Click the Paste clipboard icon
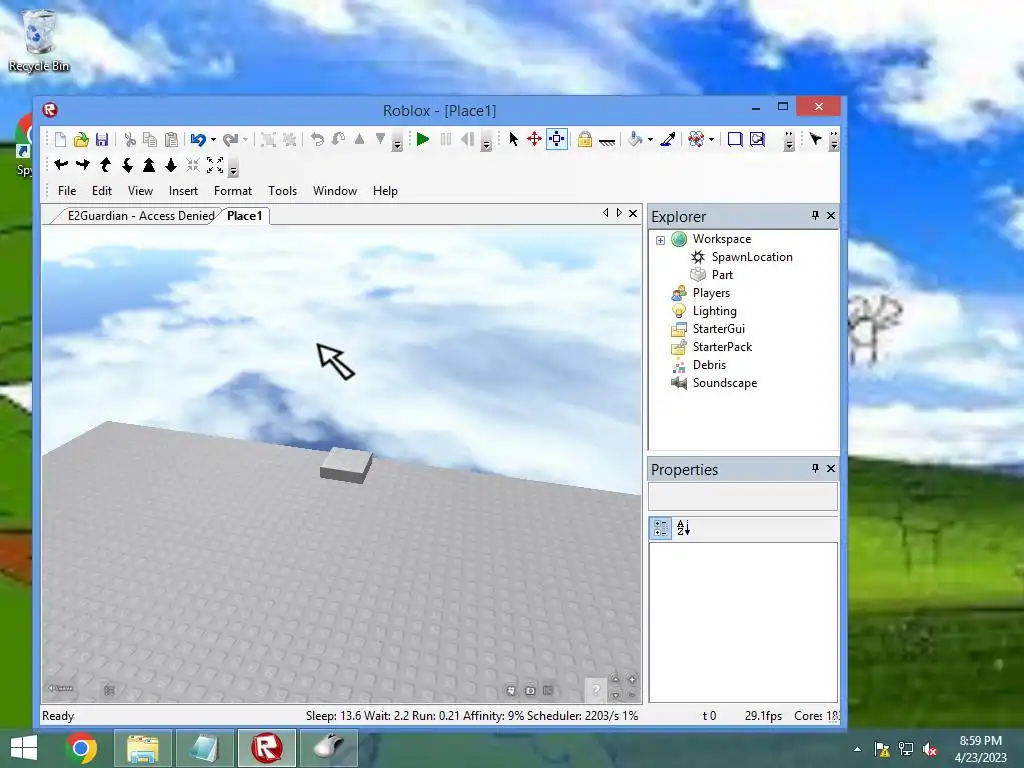The height and width of the screenshot is (768, 1024). tap(171, 139)
